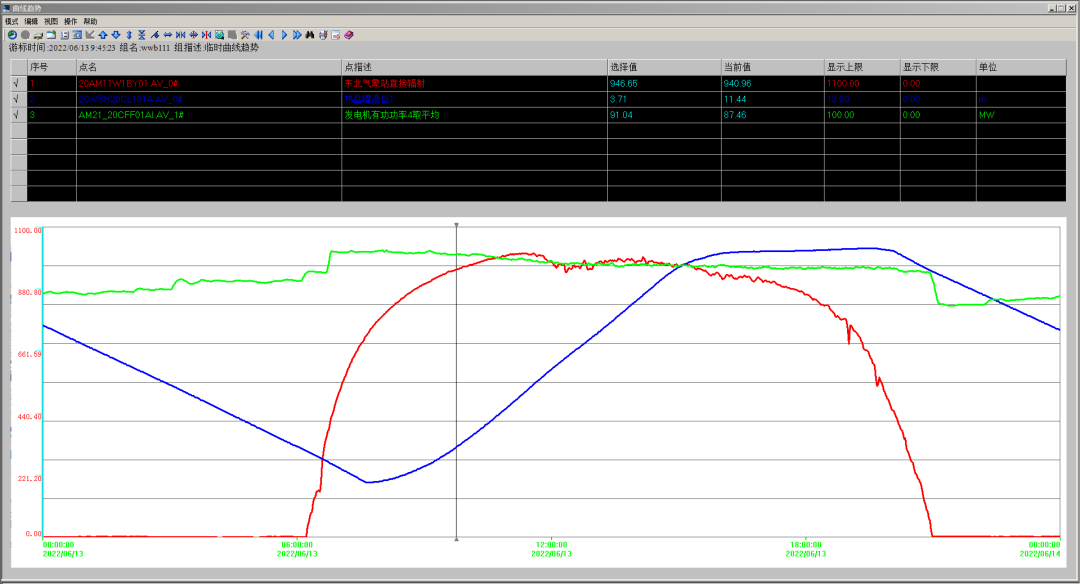Click the 点描述 column header

click(x=475, y=67)
